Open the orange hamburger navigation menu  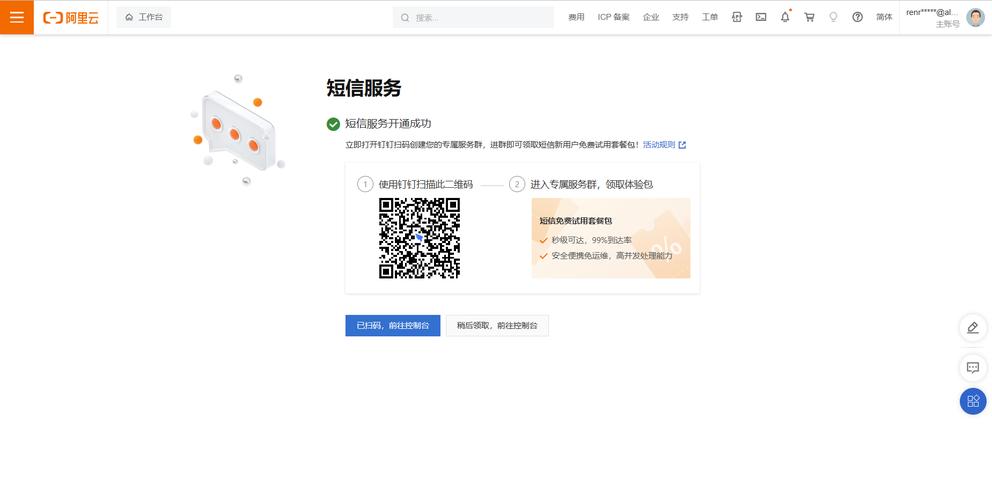[x=16, y=17]
